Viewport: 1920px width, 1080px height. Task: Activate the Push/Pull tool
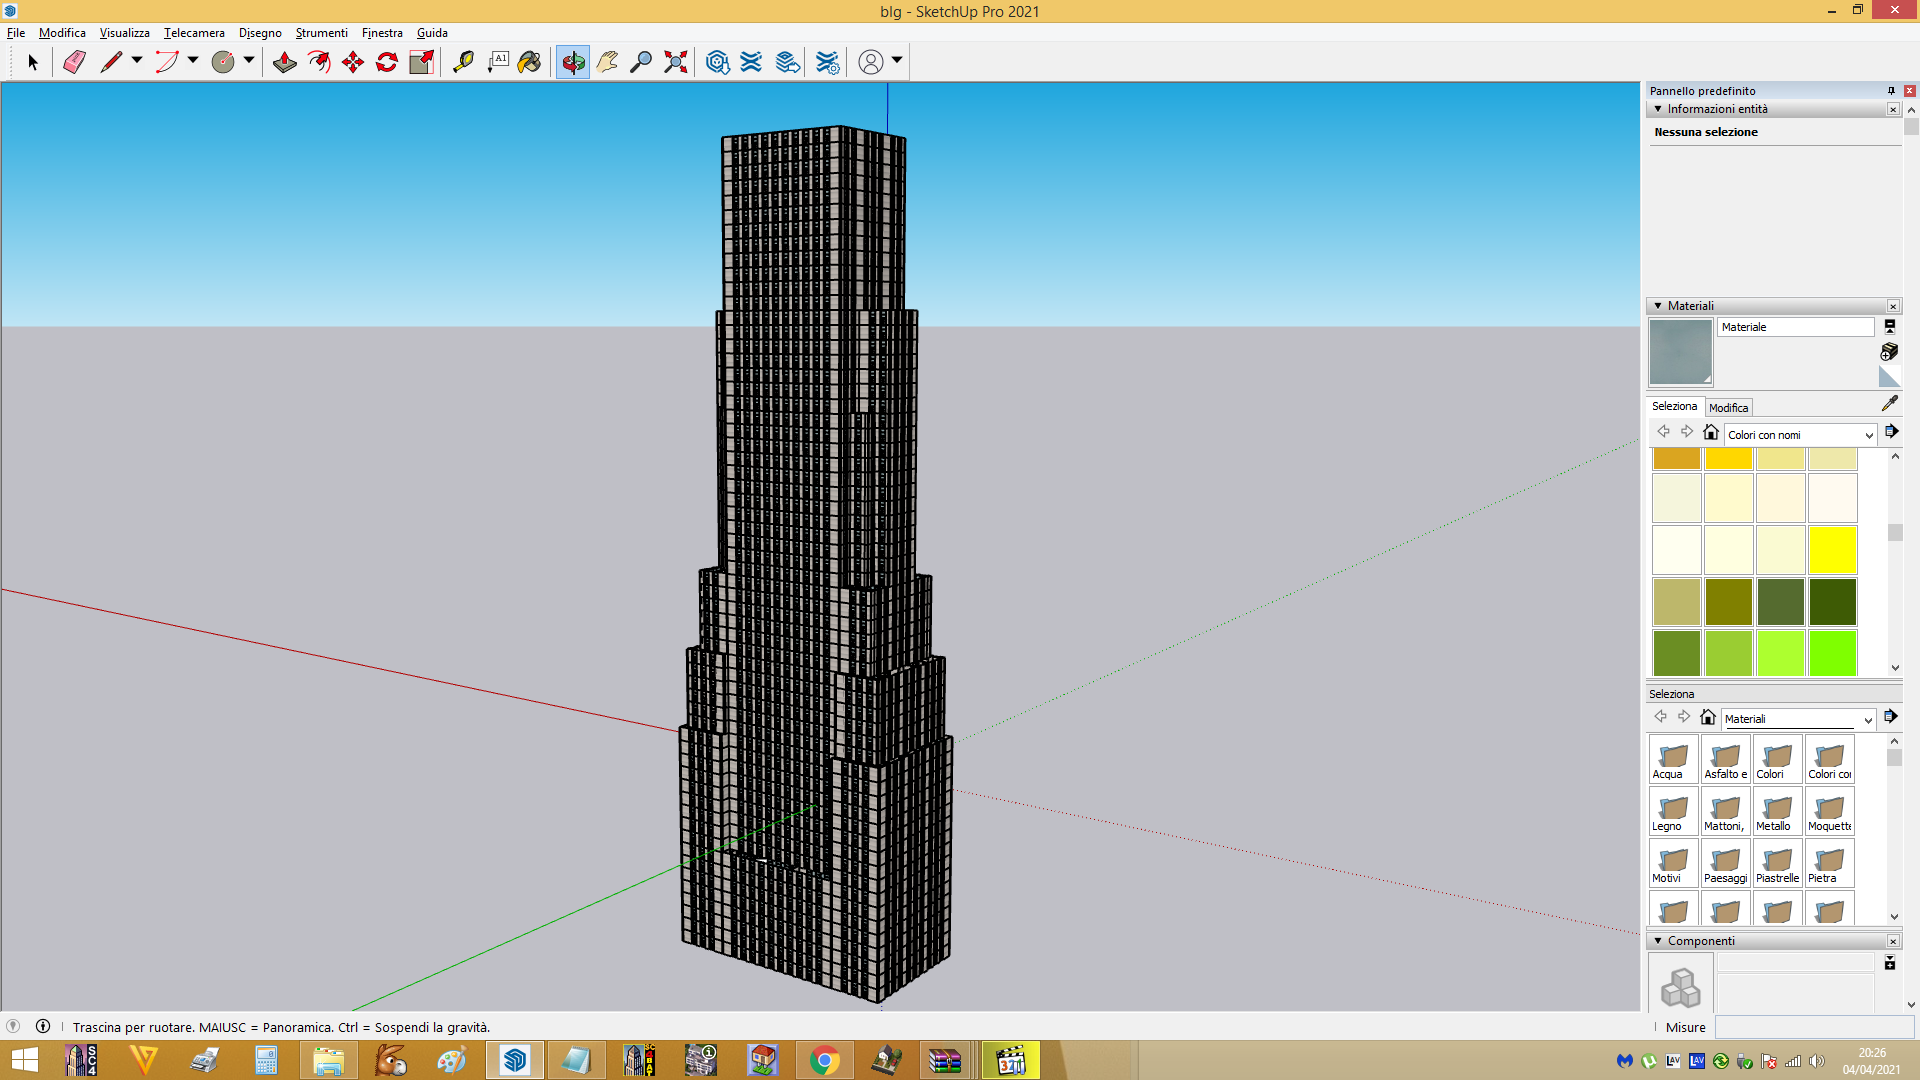[285, 62]
